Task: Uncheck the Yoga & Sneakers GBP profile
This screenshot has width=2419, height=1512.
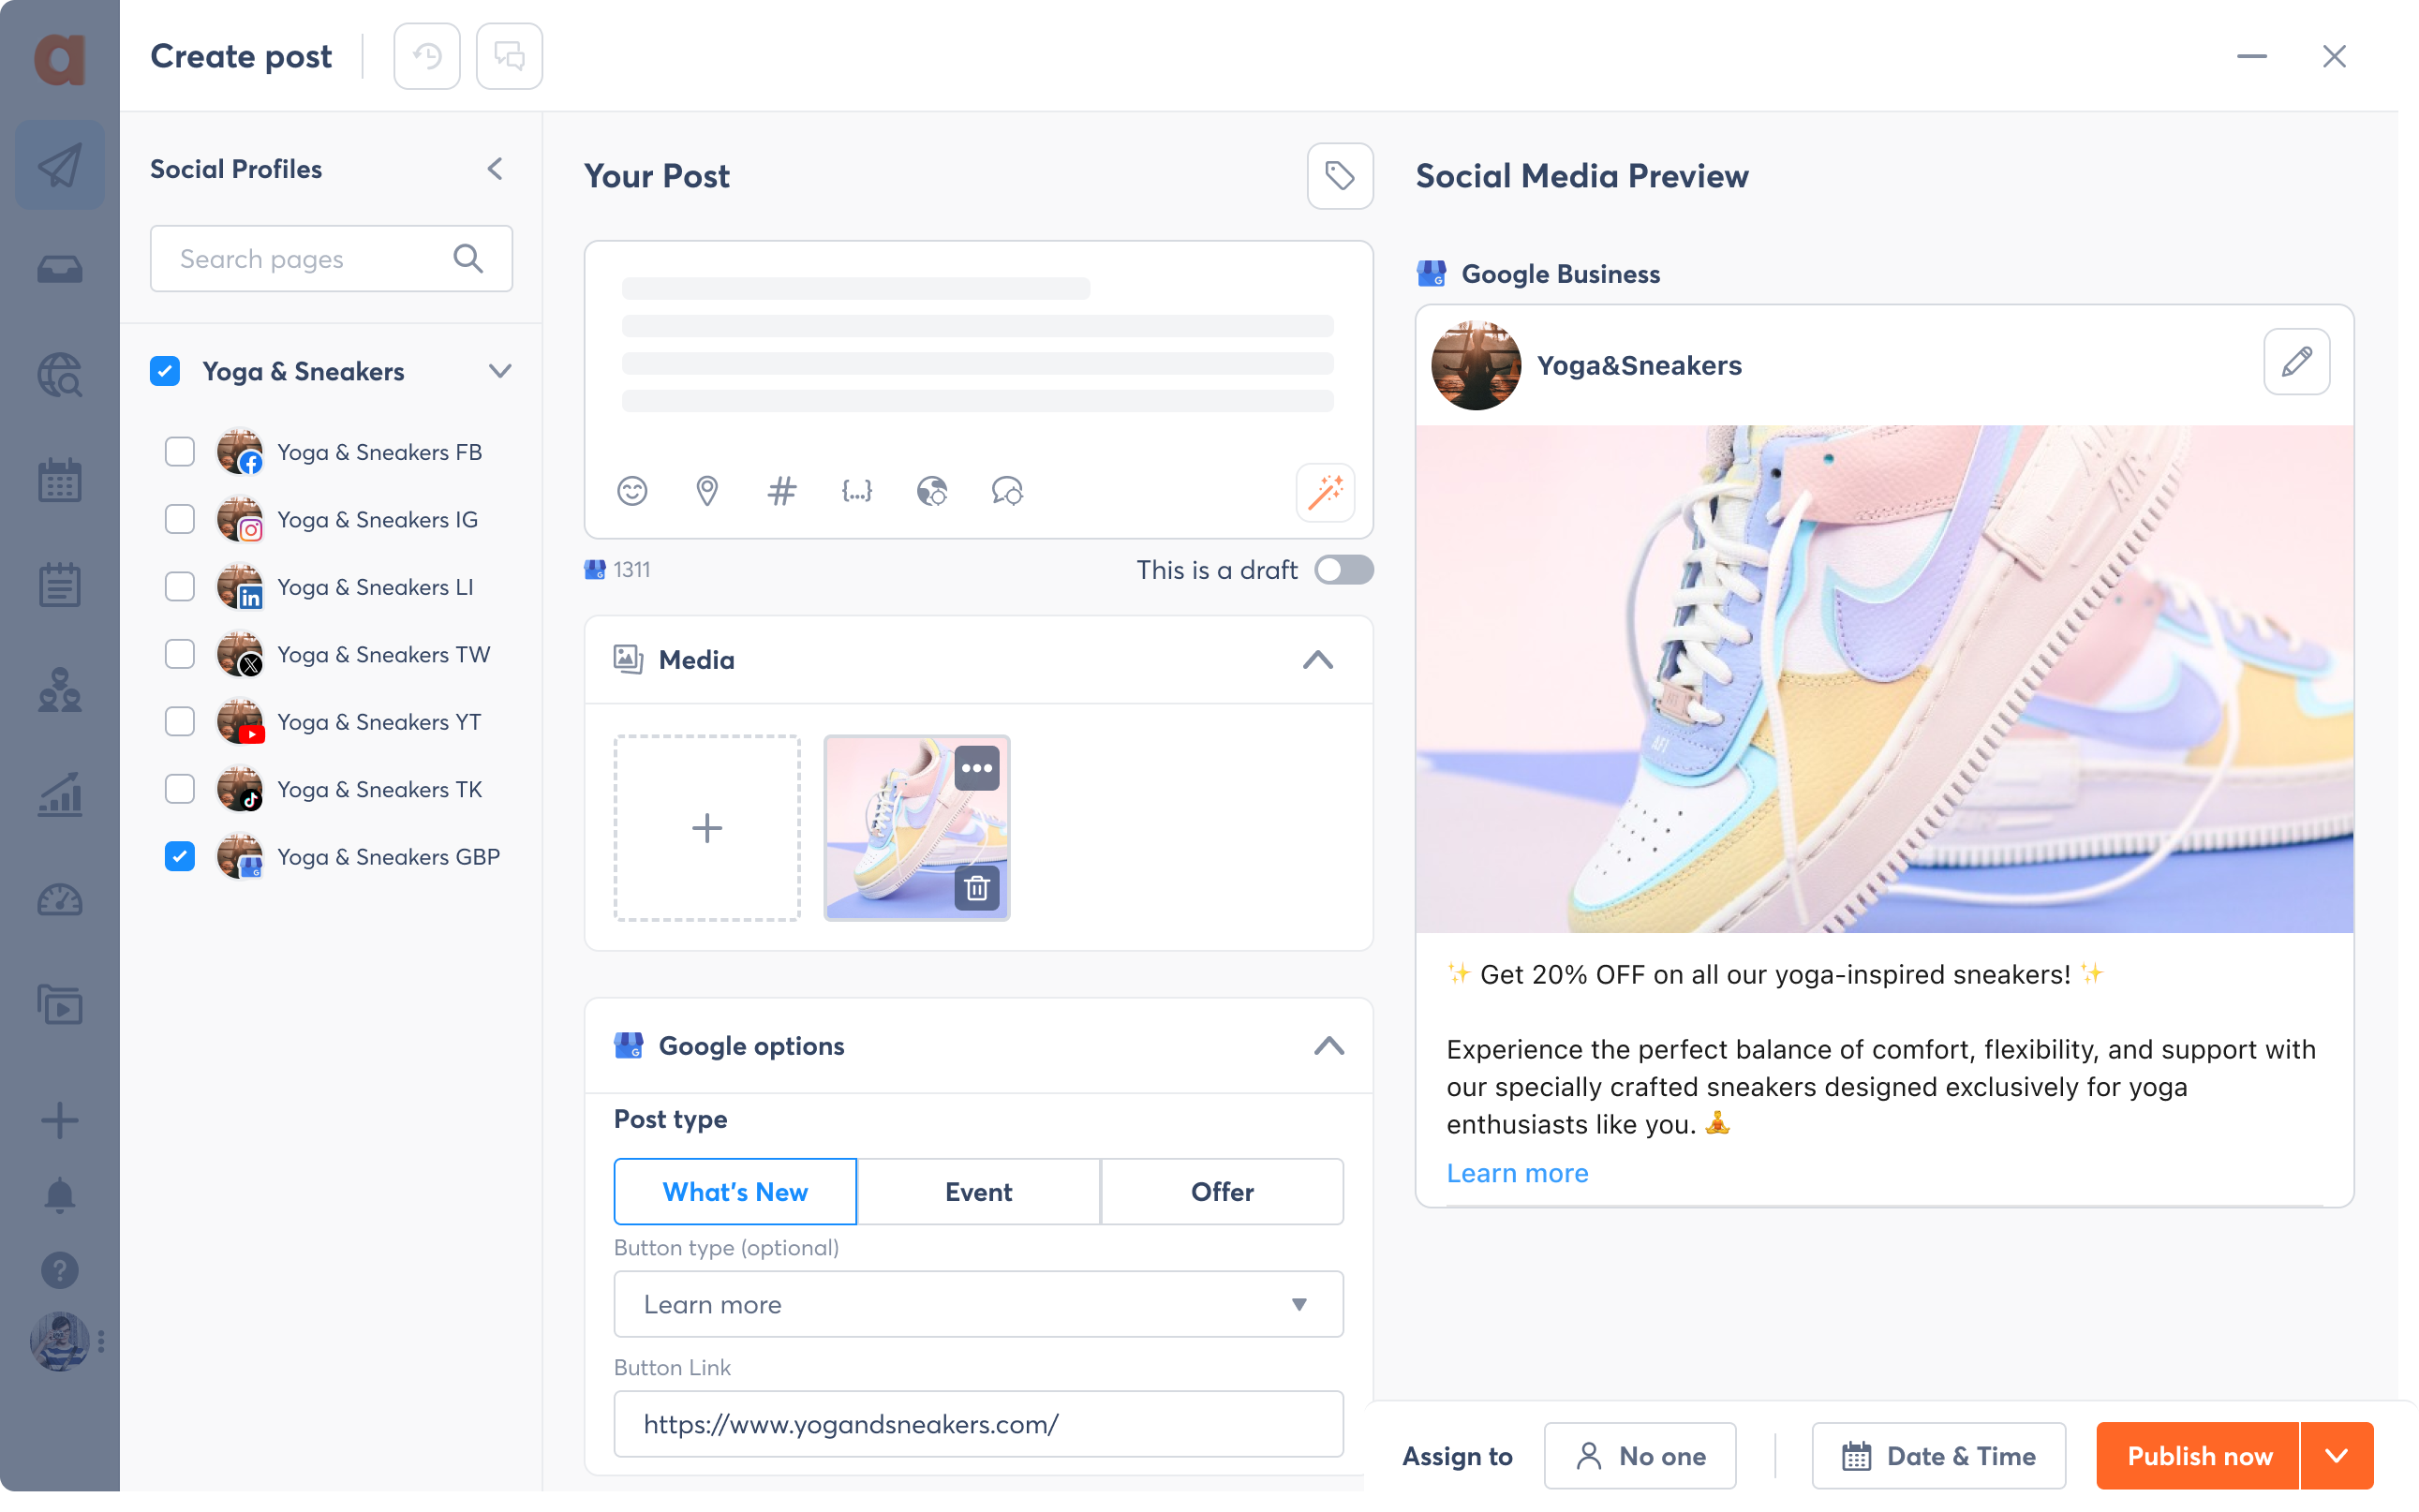Action: click(180, 857)
